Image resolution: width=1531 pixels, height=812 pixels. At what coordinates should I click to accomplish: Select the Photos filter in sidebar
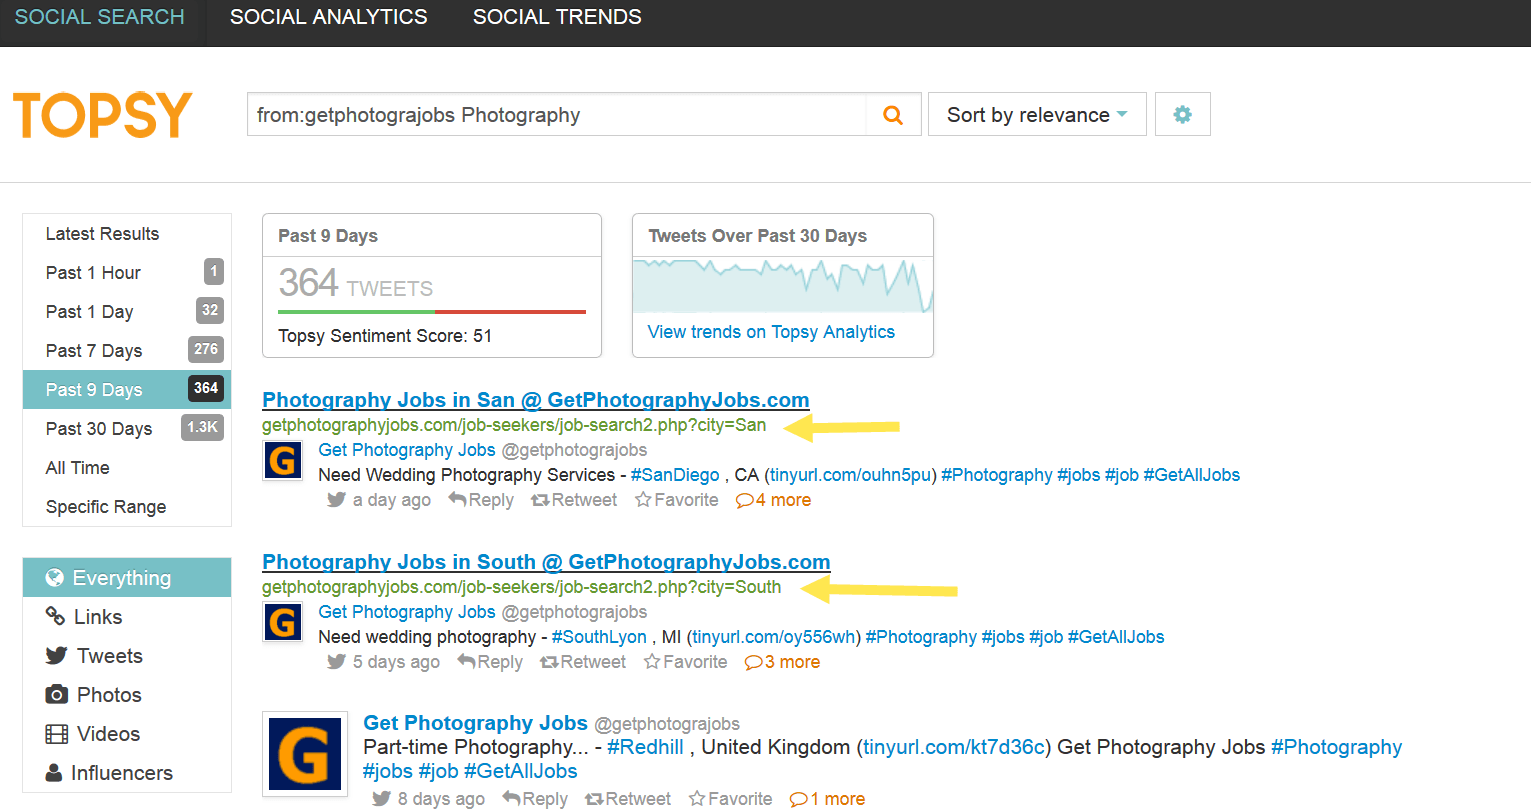pos(108,695)
